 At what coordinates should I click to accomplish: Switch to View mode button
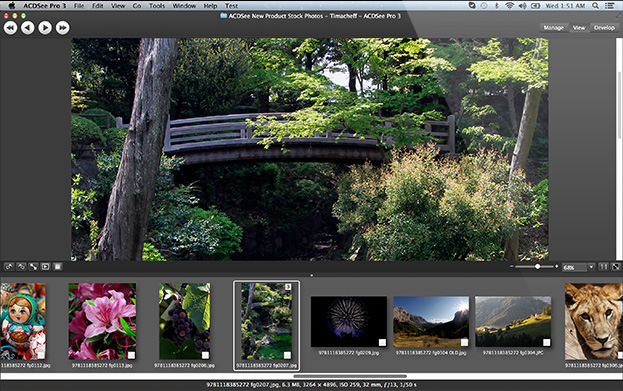click(x=579, y=27)
